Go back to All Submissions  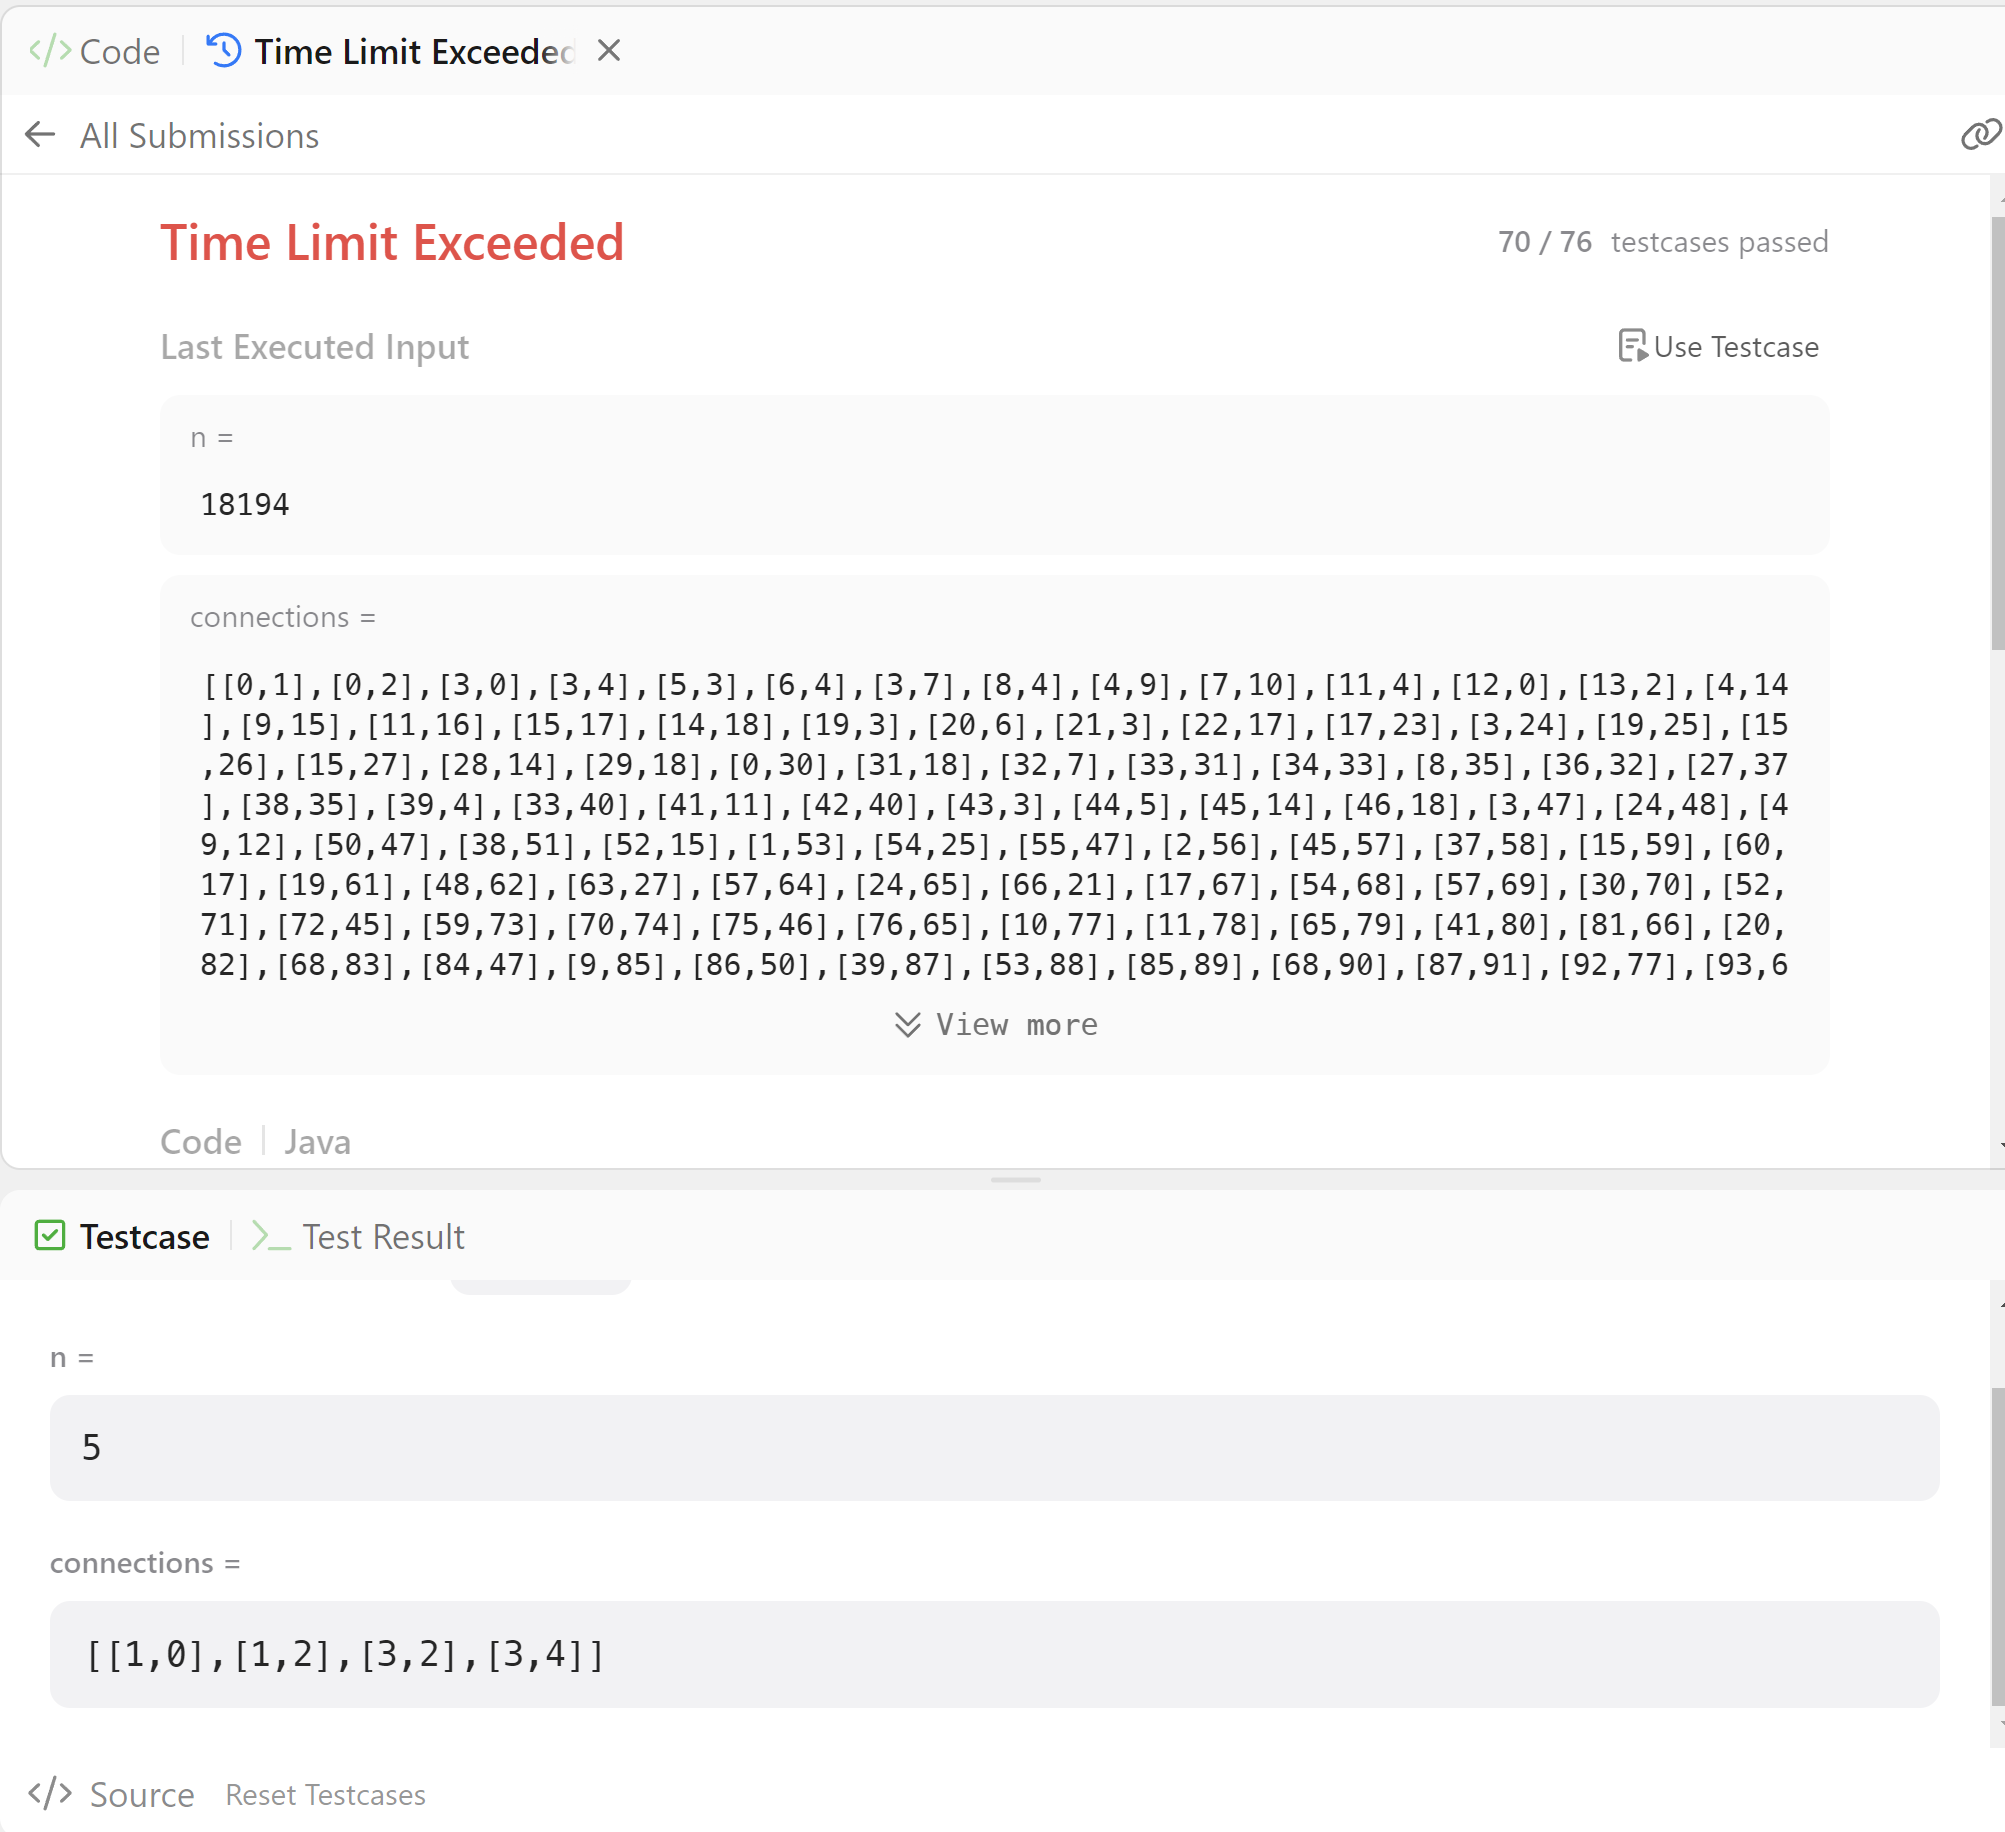(x=199, y=135)
